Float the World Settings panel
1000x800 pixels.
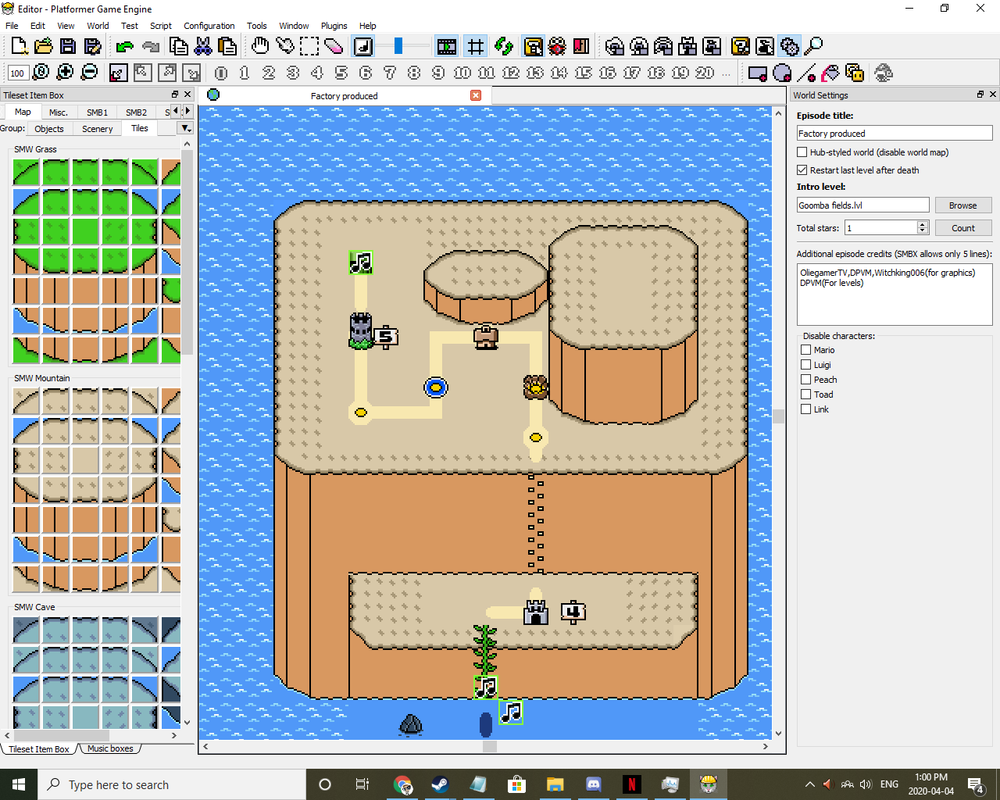pos(980,94)
